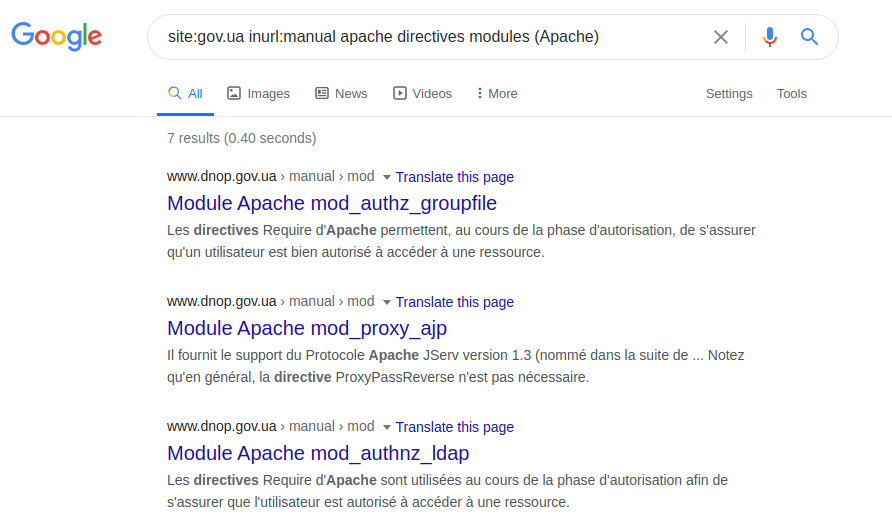Switch to the News tab

[x=341, y=93]
